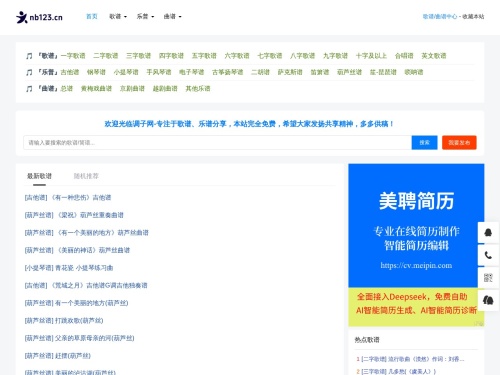
Task: Open 《有一个美丽的地方》葫芦丝曲谱 entry
Action: click(x=87, y=233)
